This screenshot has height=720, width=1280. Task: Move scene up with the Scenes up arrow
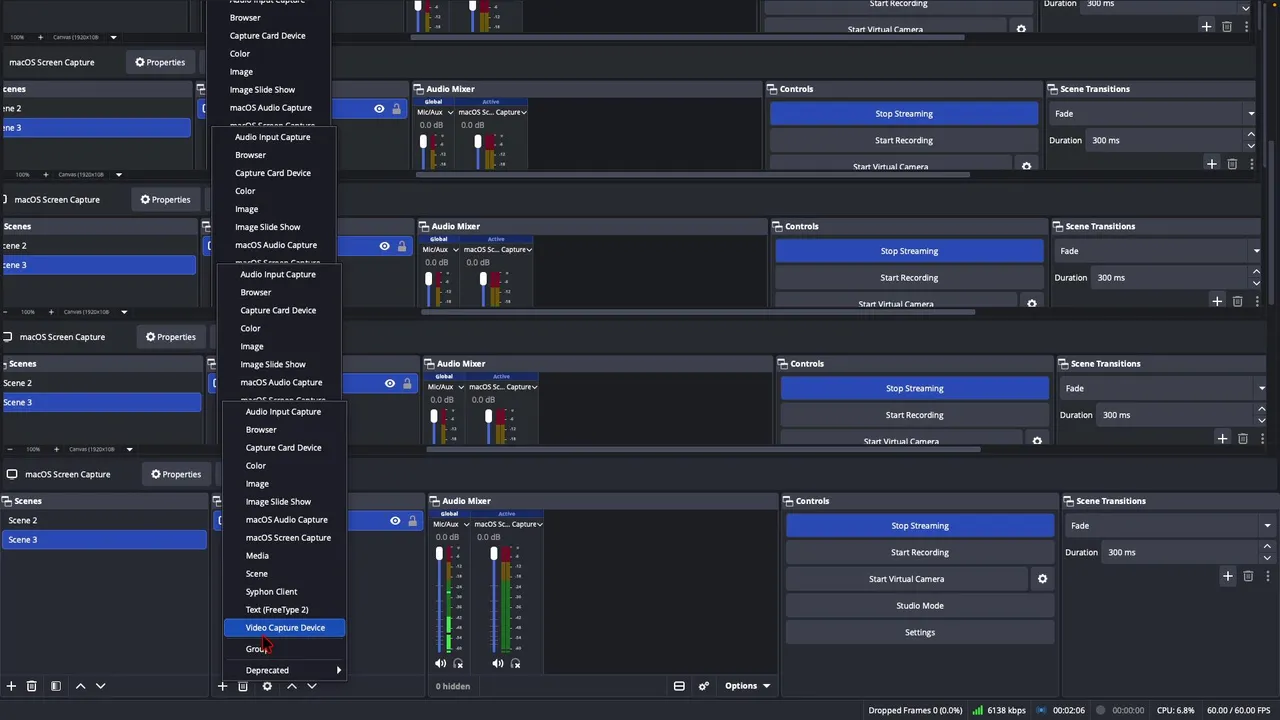[81, 686]
